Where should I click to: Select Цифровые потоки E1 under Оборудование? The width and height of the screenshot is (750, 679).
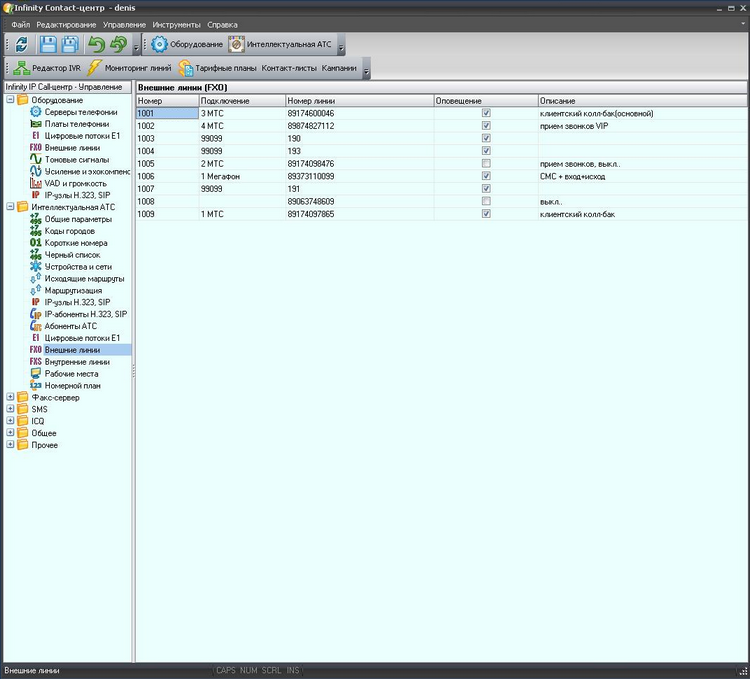click(x=82, y=136)
